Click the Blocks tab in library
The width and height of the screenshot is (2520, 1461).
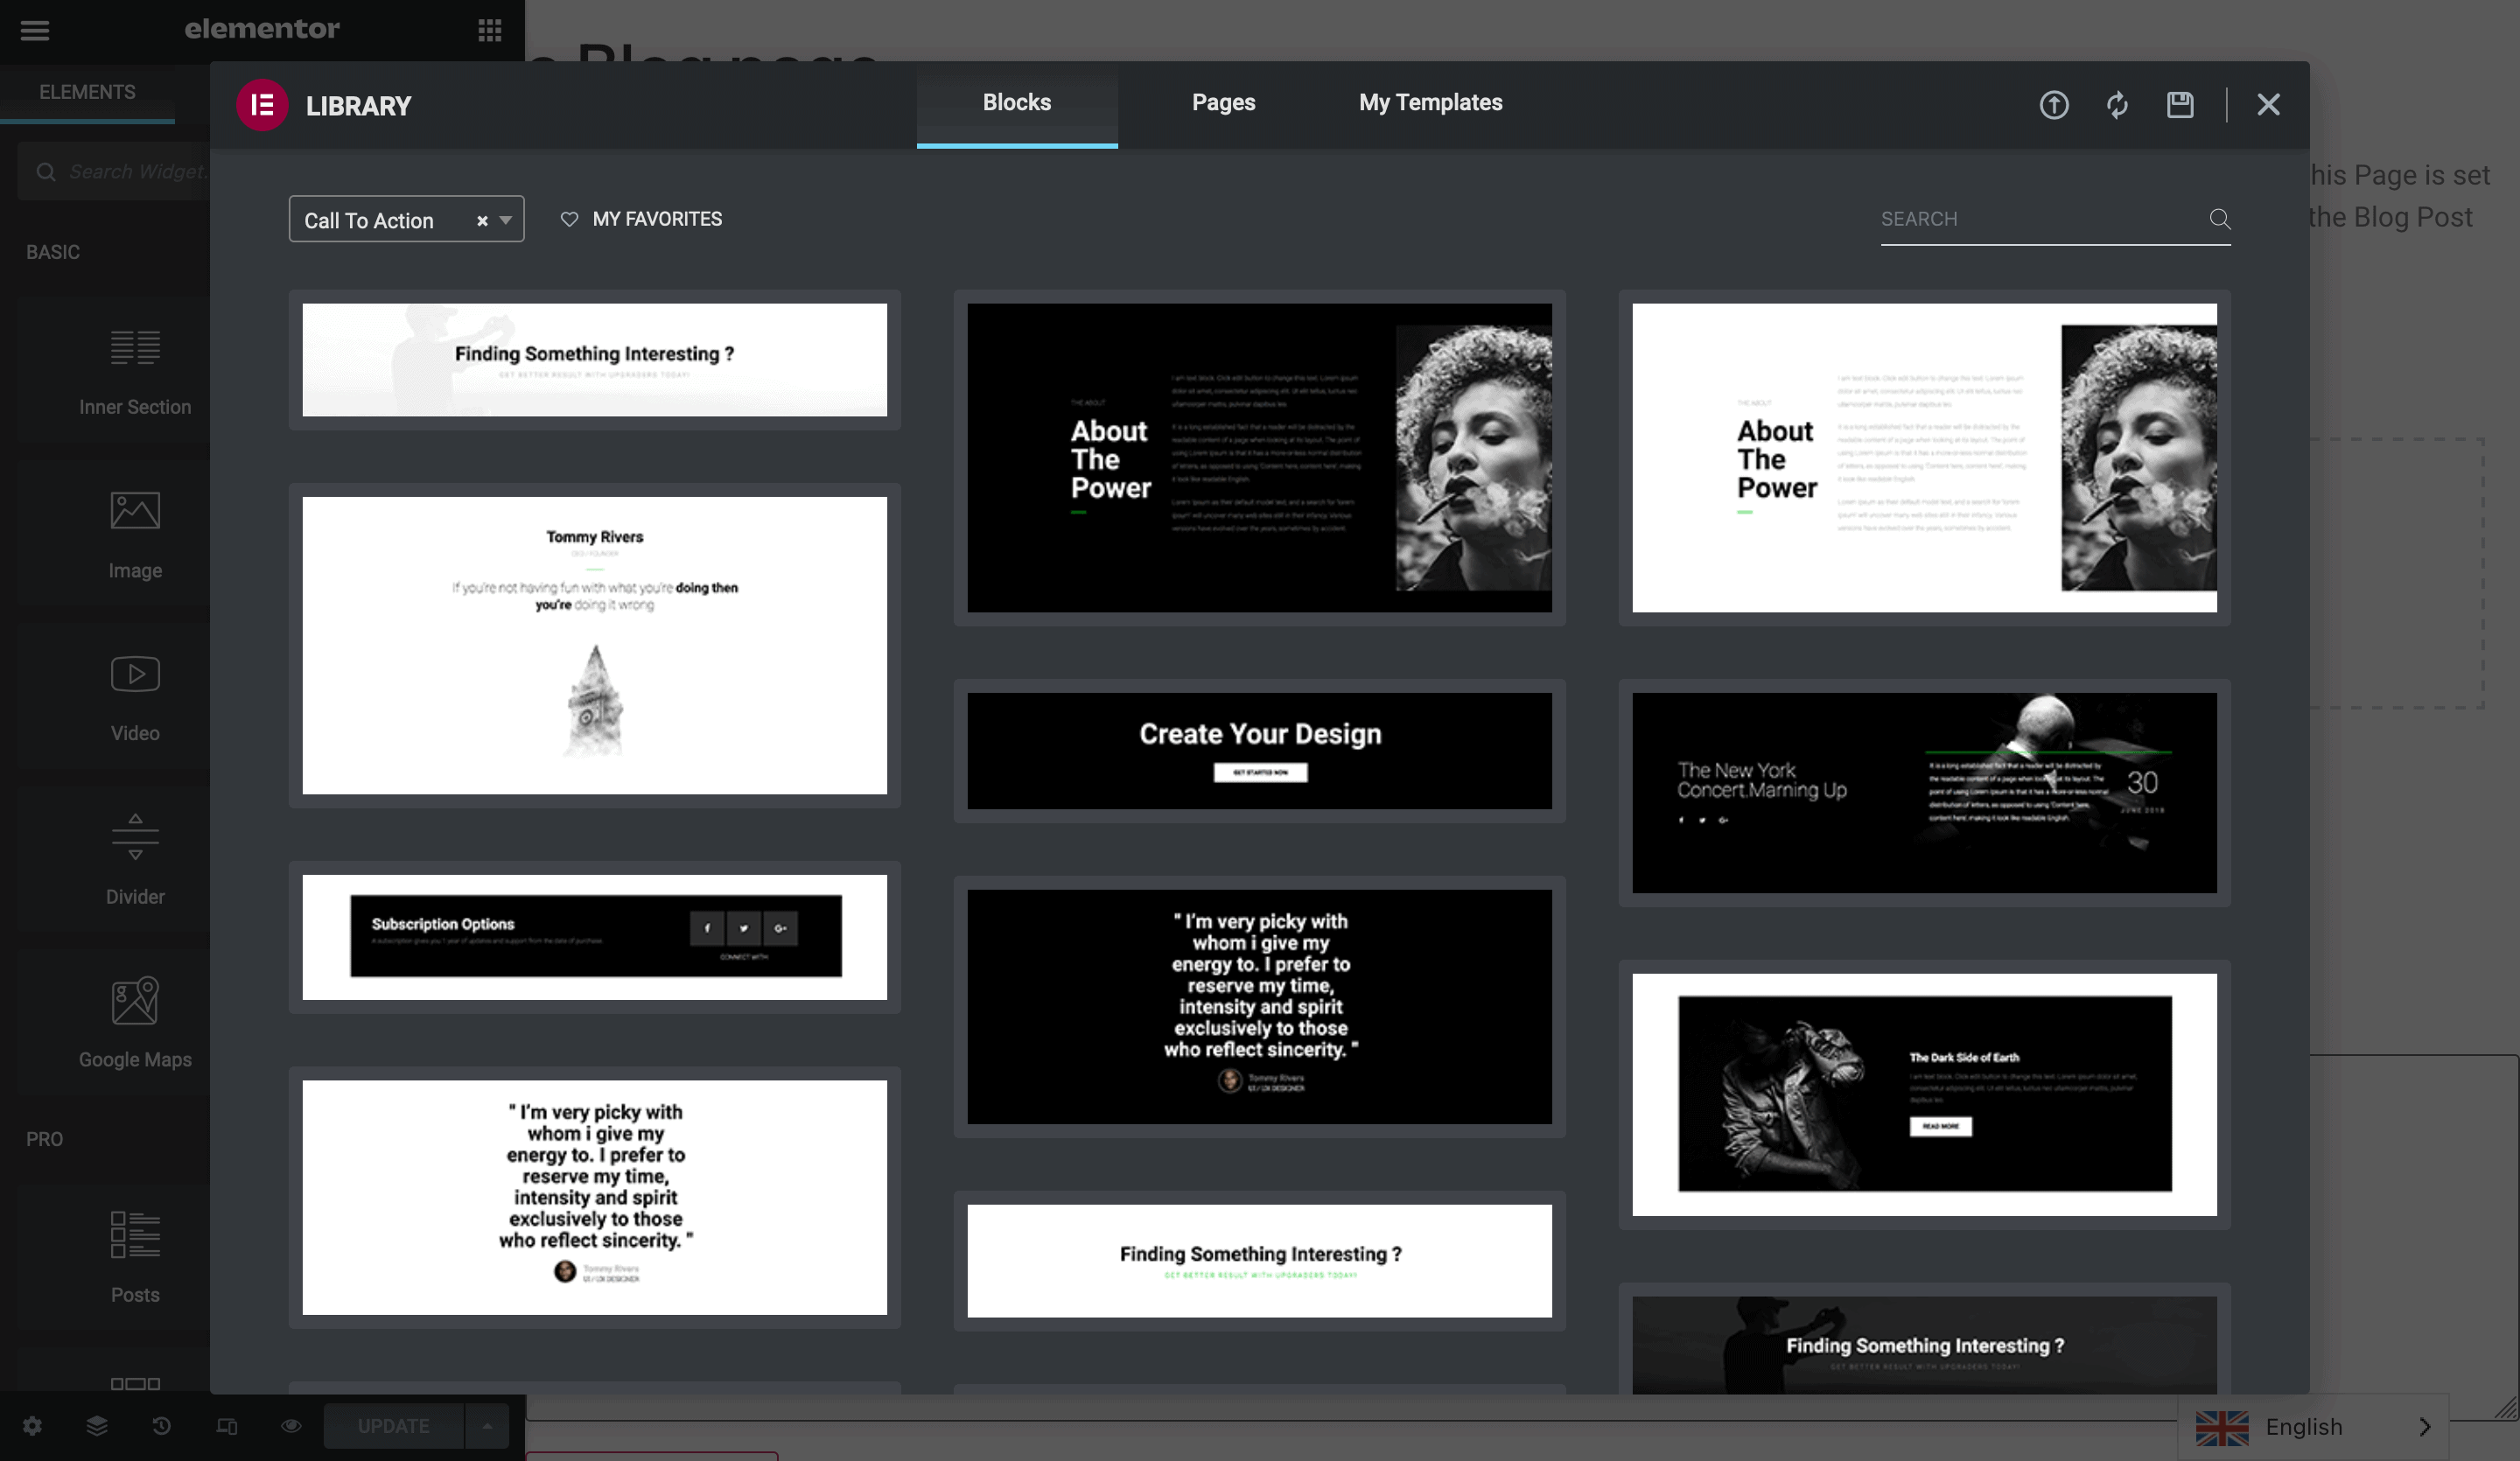tap(1018, 101)
